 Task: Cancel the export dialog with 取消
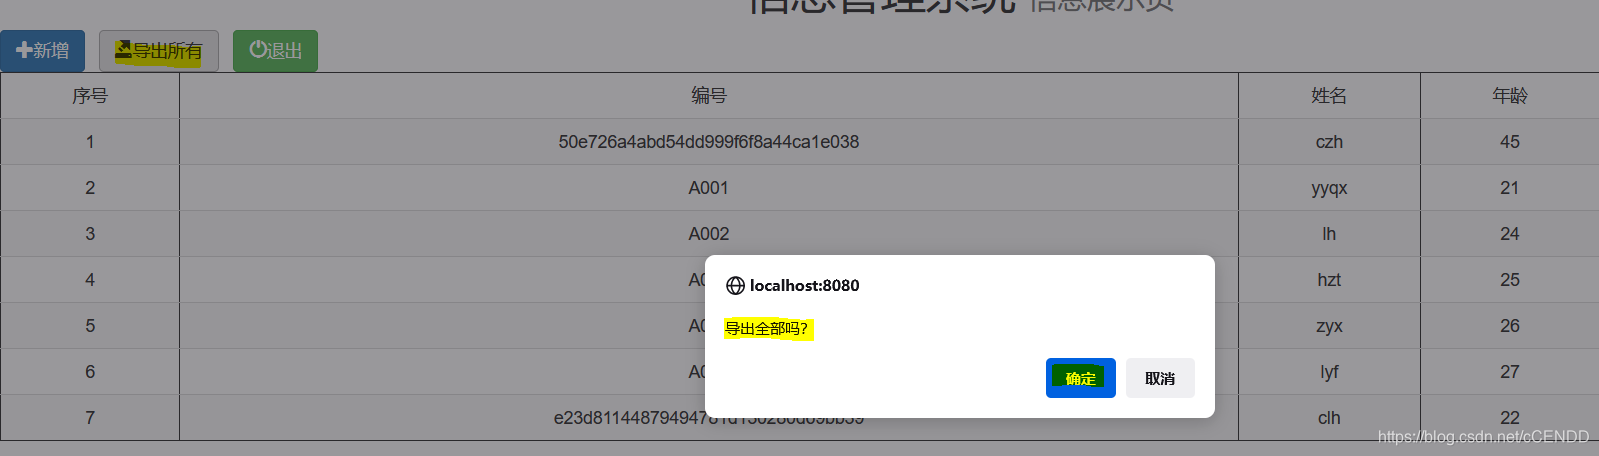click(1160, 378)
